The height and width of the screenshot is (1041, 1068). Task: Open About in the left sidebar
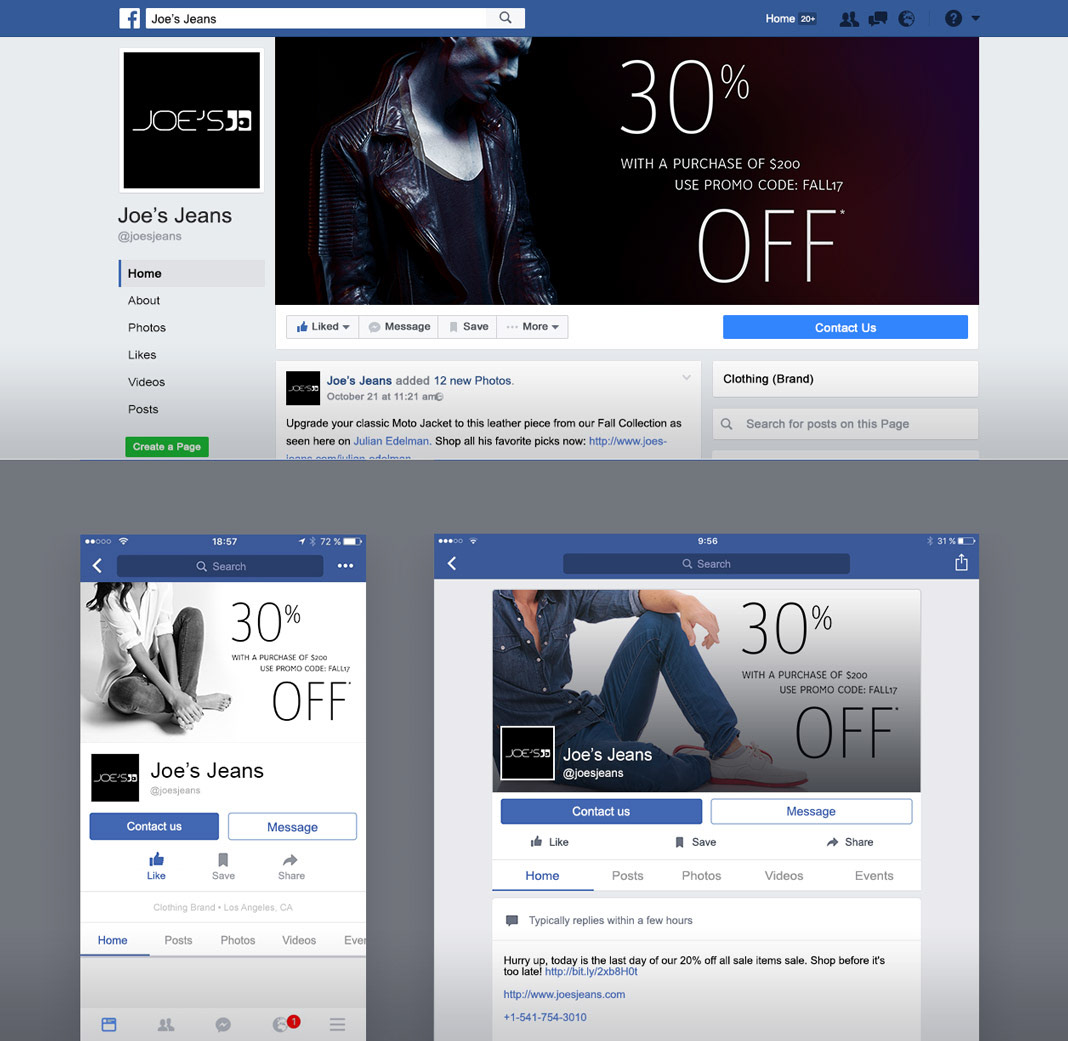tap(144, 300)
